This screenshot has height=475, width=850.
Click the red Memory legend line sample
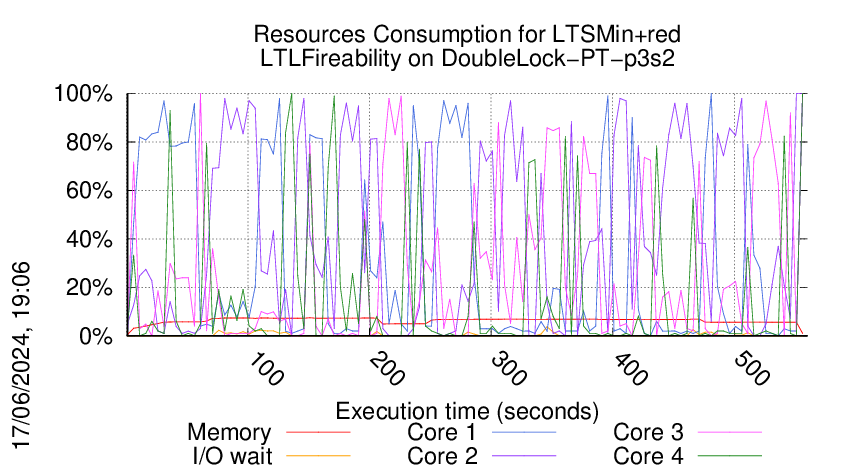pyautogui.click(x=318, y=432)
